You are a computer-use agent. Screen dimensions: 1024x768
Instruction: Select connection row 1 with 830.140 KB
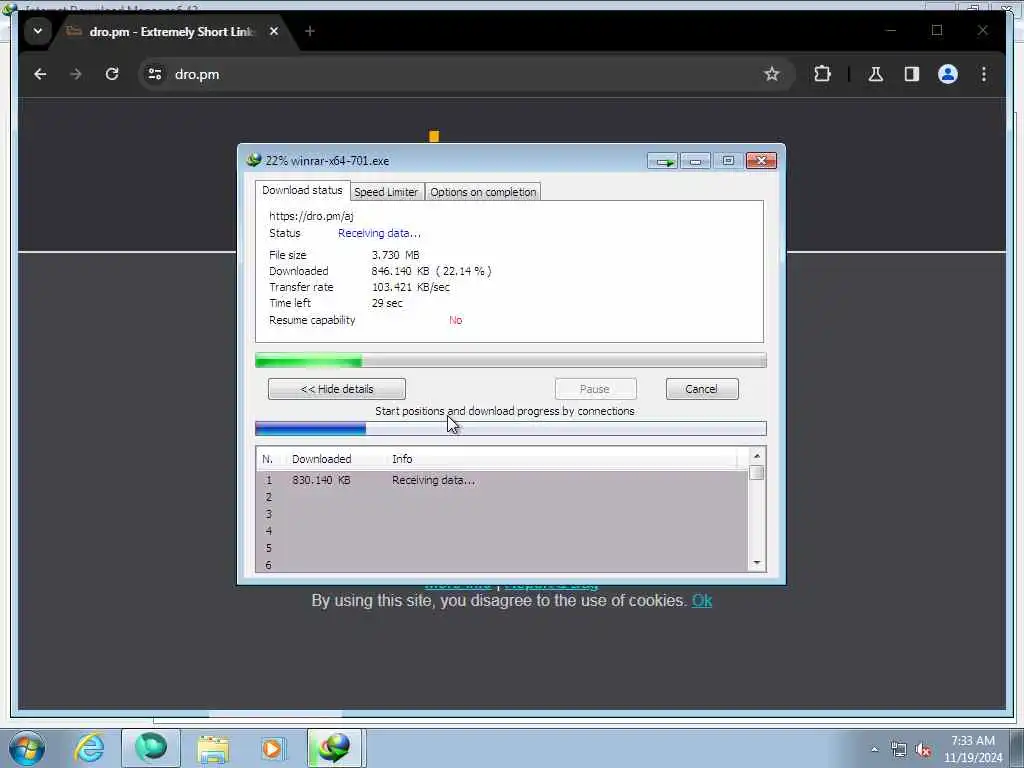click(502, 480)
